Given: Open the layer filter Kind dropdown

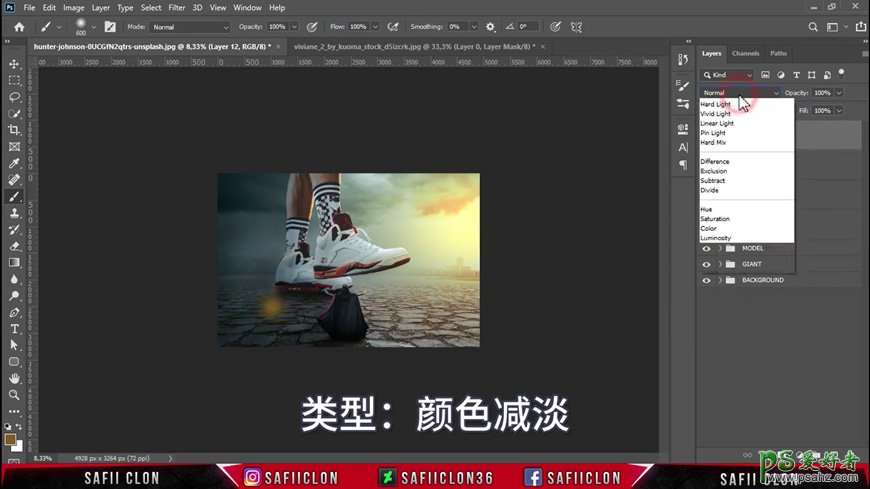Looking at the screenshot, I should (x=727, y=75).
